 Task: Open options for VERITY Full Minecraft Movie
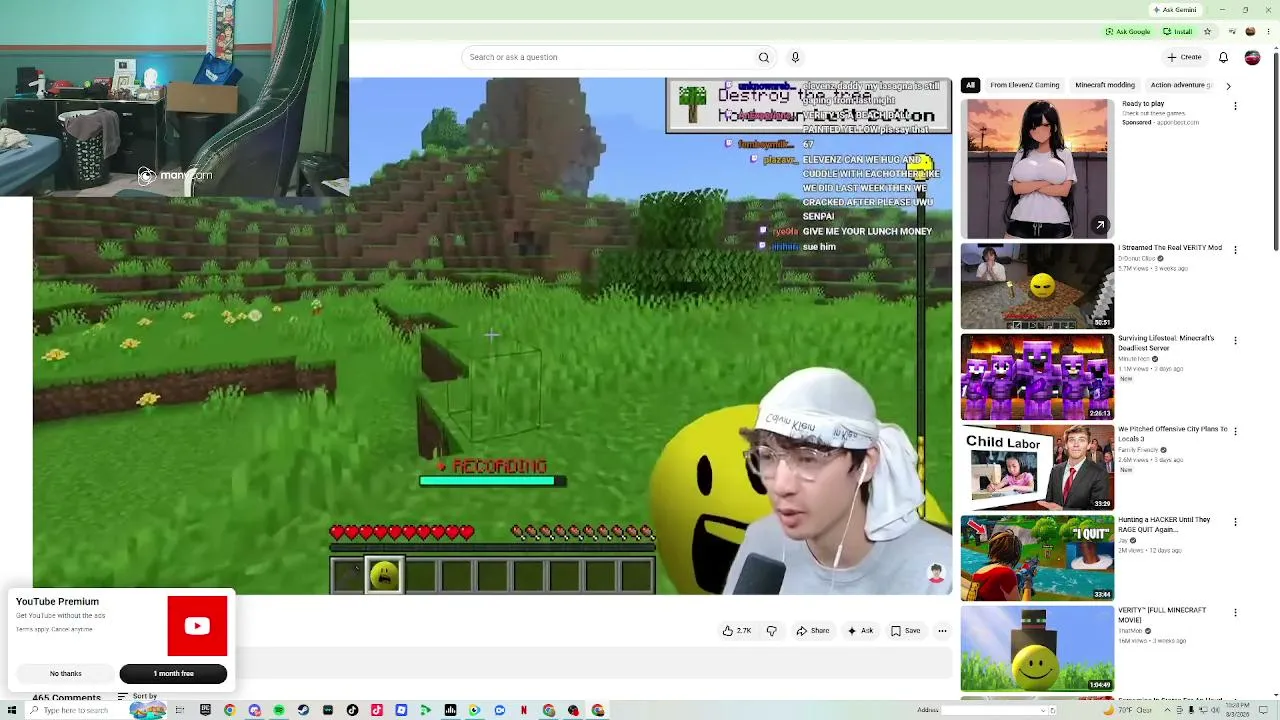[x=1235, y=612]
